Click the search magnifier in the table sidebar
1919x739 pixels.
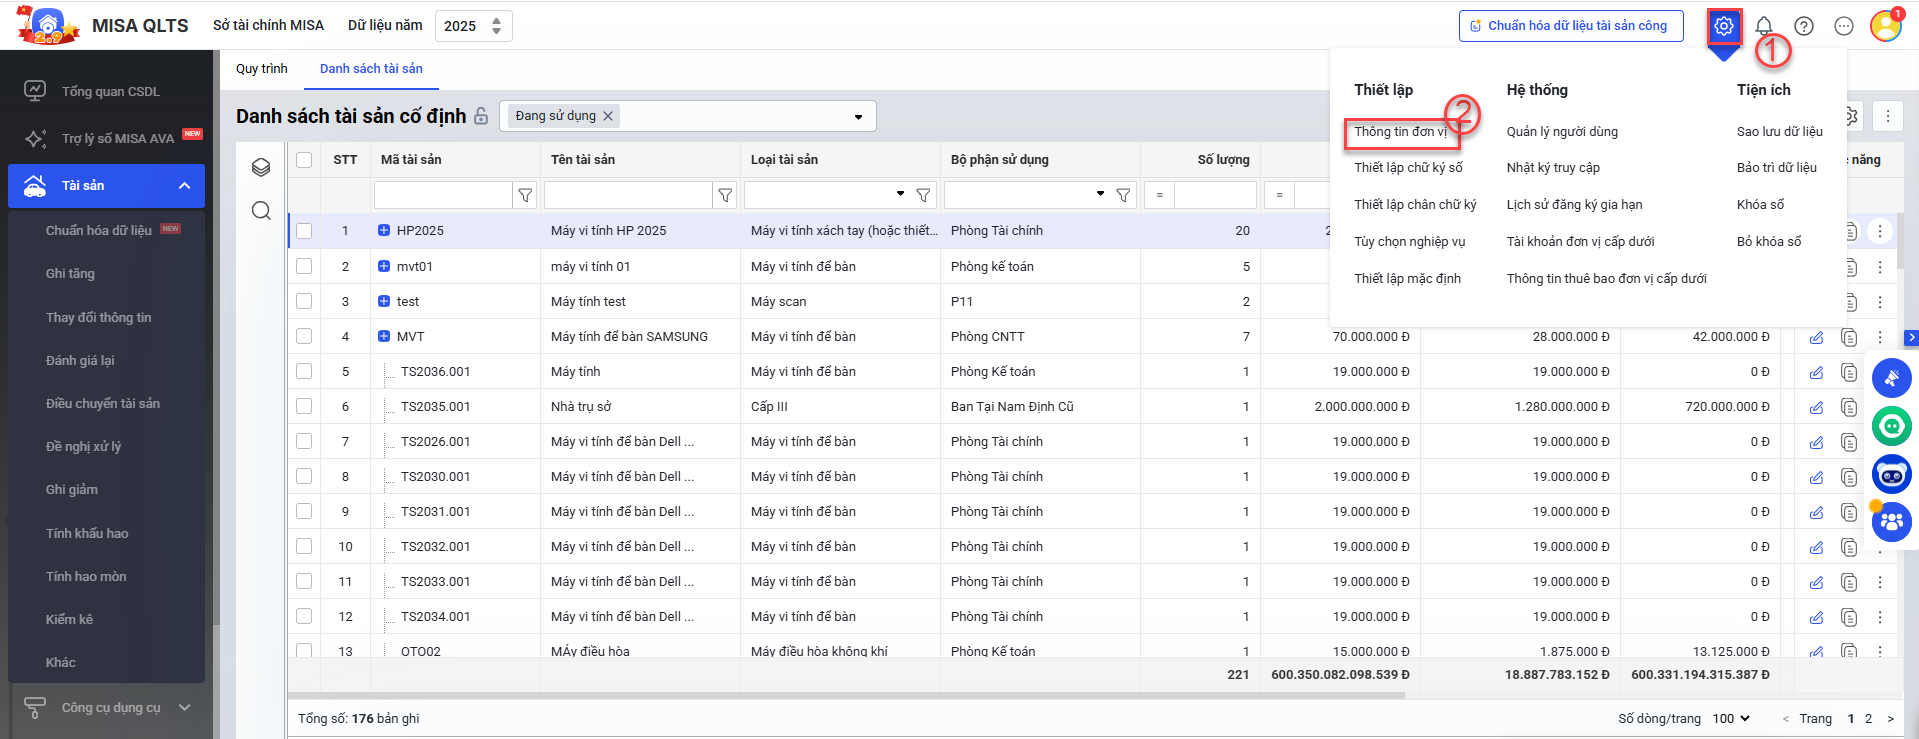[261, 210]
